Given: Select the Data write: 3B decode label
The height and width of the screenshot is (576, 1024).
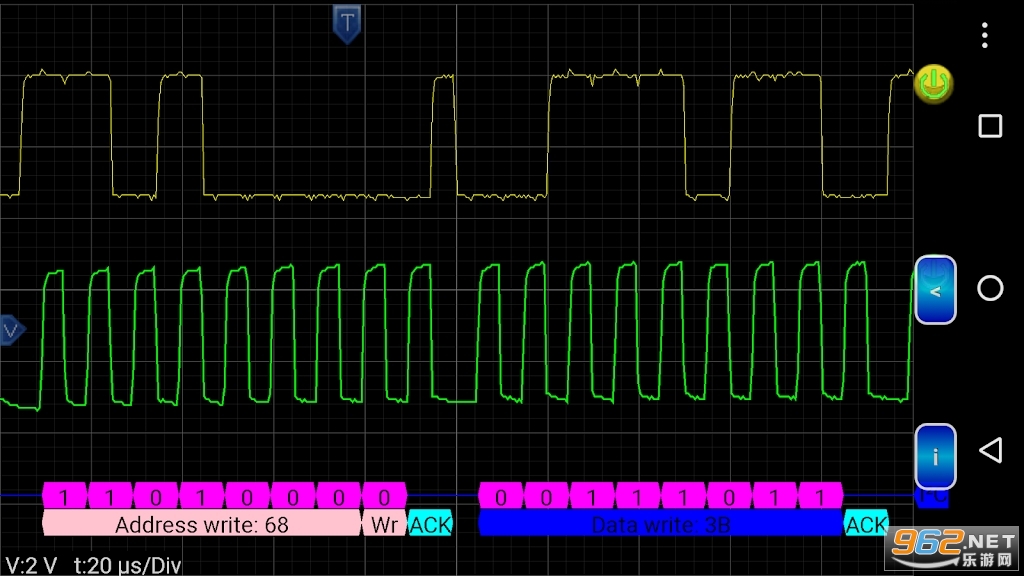Looking at the screenshot, I should (660, 525).
